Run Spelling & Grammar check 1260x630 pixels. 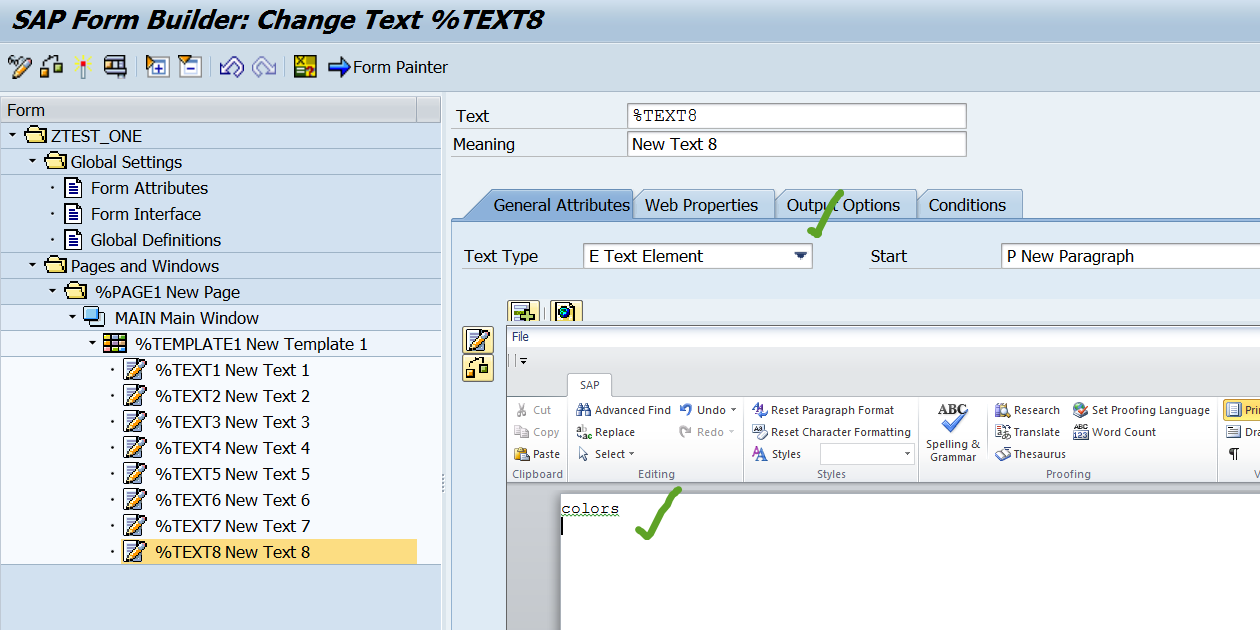(x=953, y=432)
